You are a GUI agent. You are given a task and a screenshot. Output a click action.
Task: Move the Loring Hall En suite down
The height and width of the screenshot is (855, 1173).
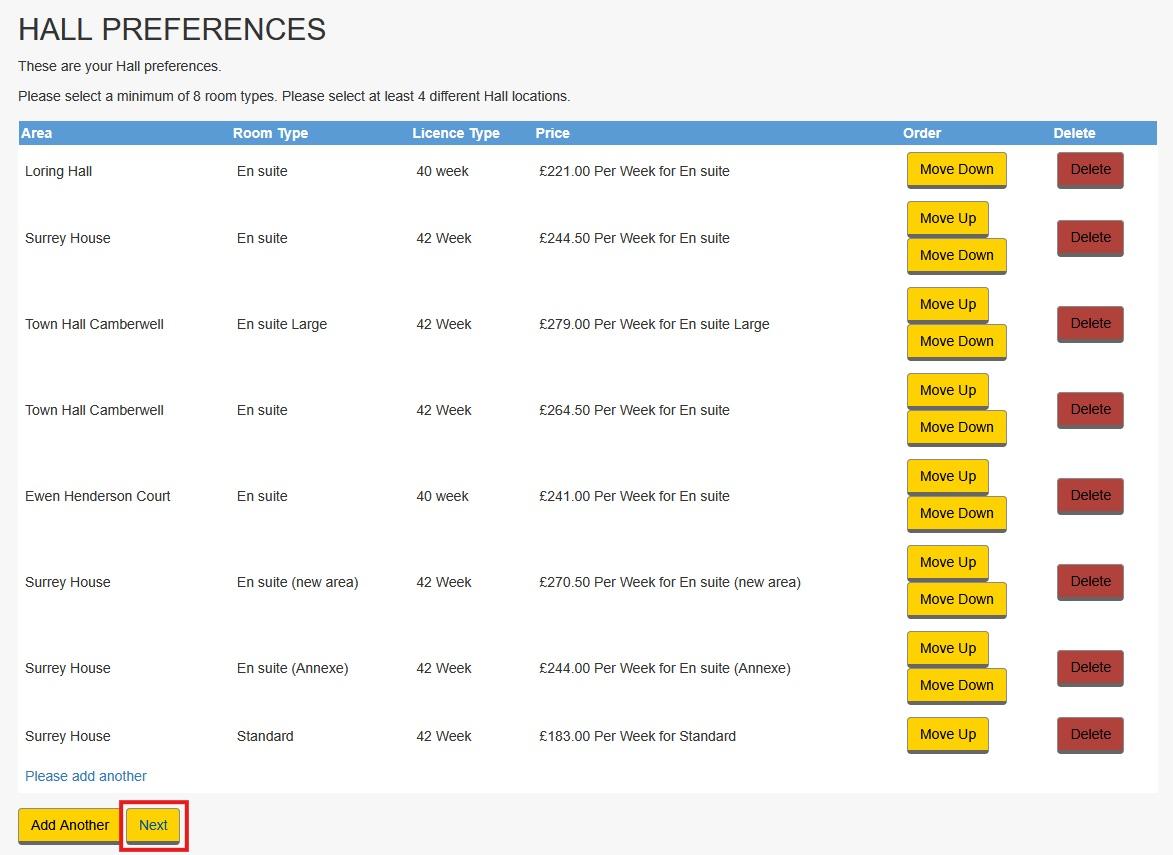956,169
